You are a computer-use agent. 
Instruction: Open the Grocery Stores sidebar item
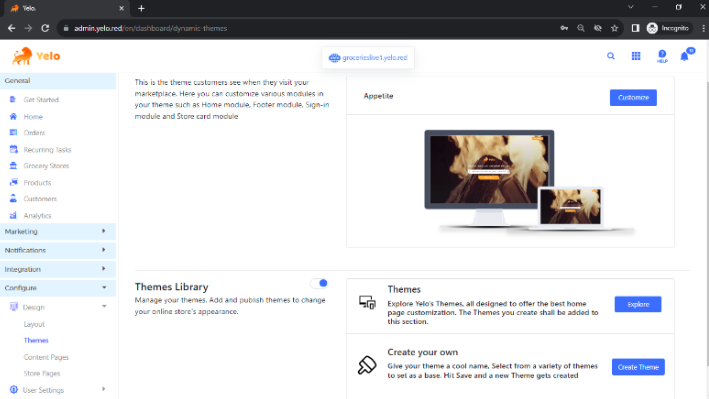click(x=46, y=166)
